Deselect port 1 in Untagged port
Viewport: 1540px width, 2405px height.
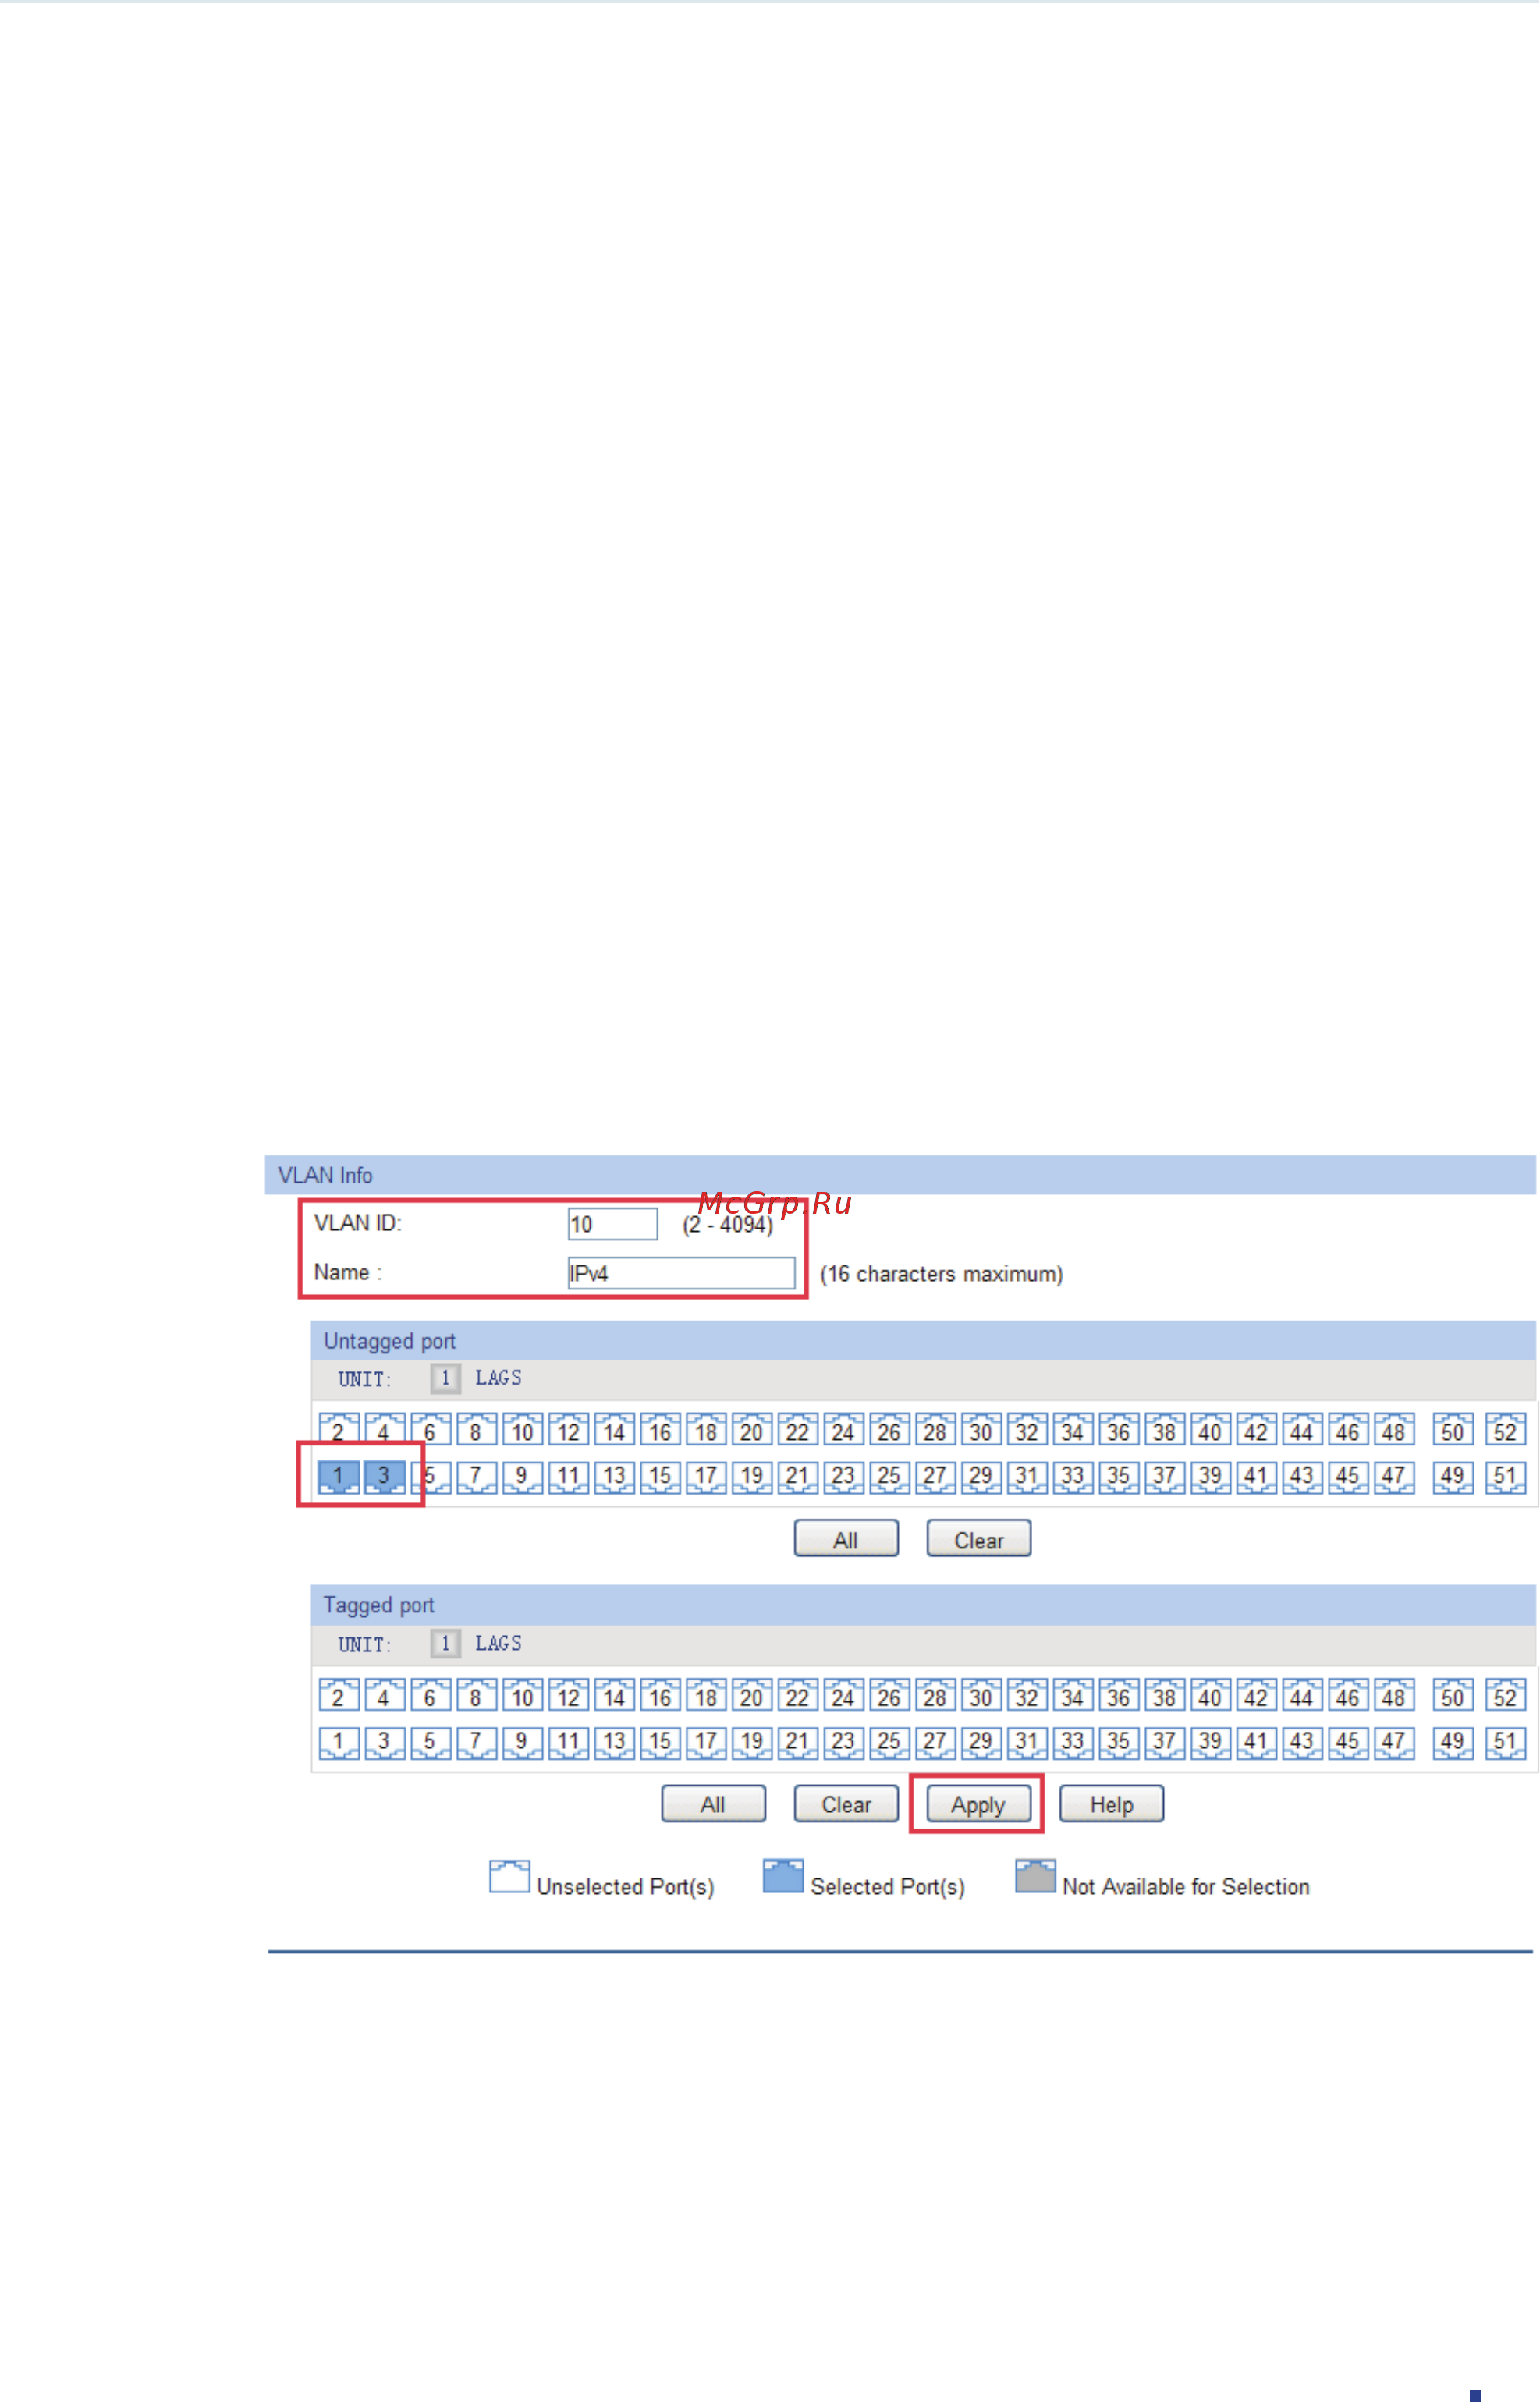(x=339, y=1478)
